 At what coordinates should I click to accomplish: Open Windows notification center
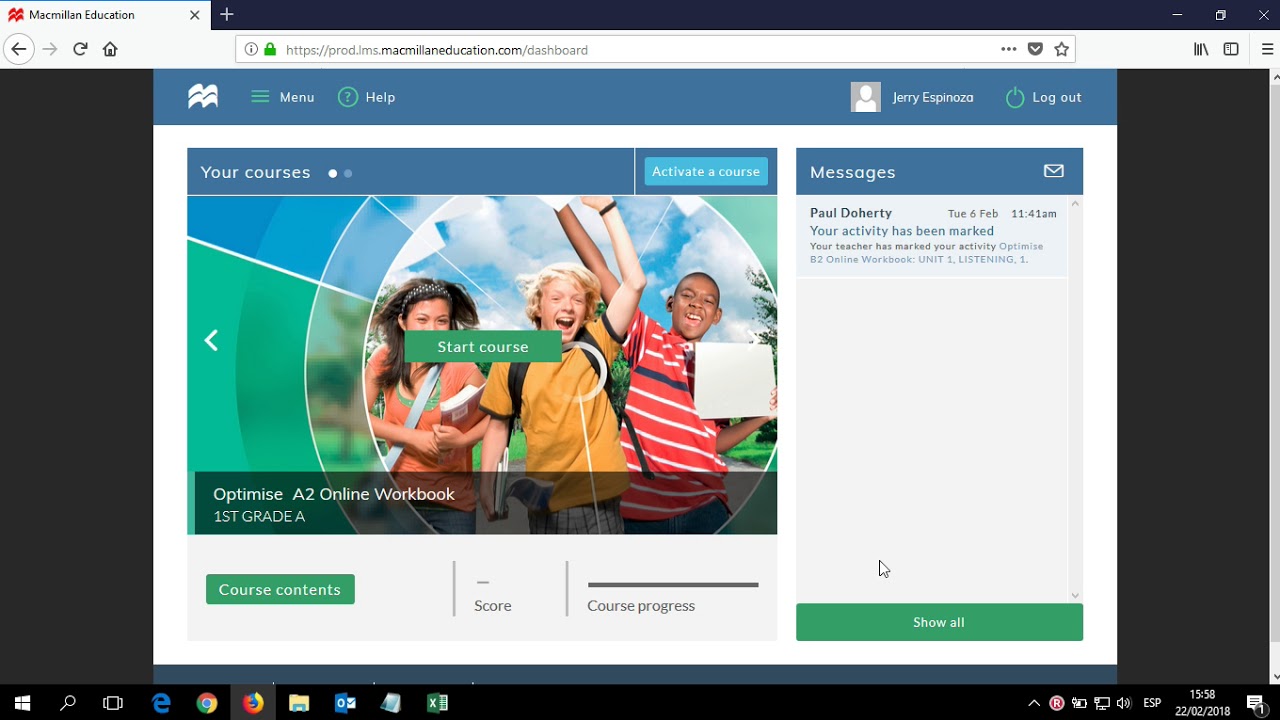pyautogui.click(x=1256, y=703)
